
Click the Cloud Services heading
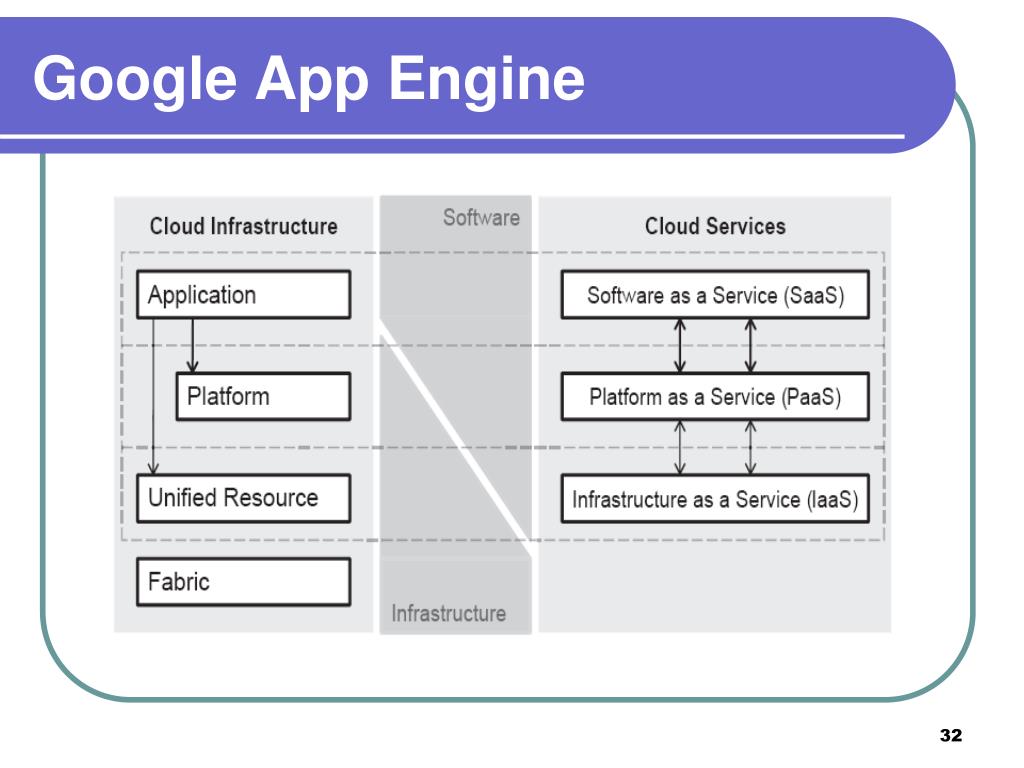(715, 226)
